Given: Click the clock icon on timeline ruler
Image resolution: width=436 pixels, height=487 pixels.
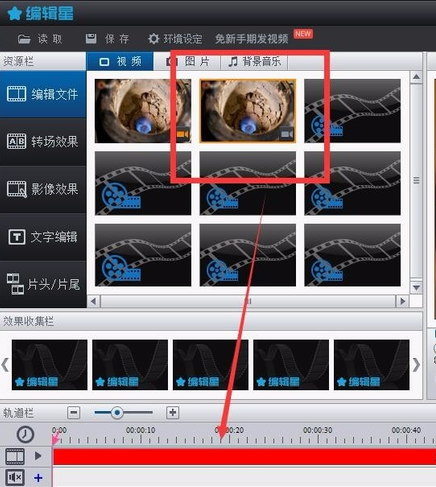Looking at the screenshot, I should [25, 434].
